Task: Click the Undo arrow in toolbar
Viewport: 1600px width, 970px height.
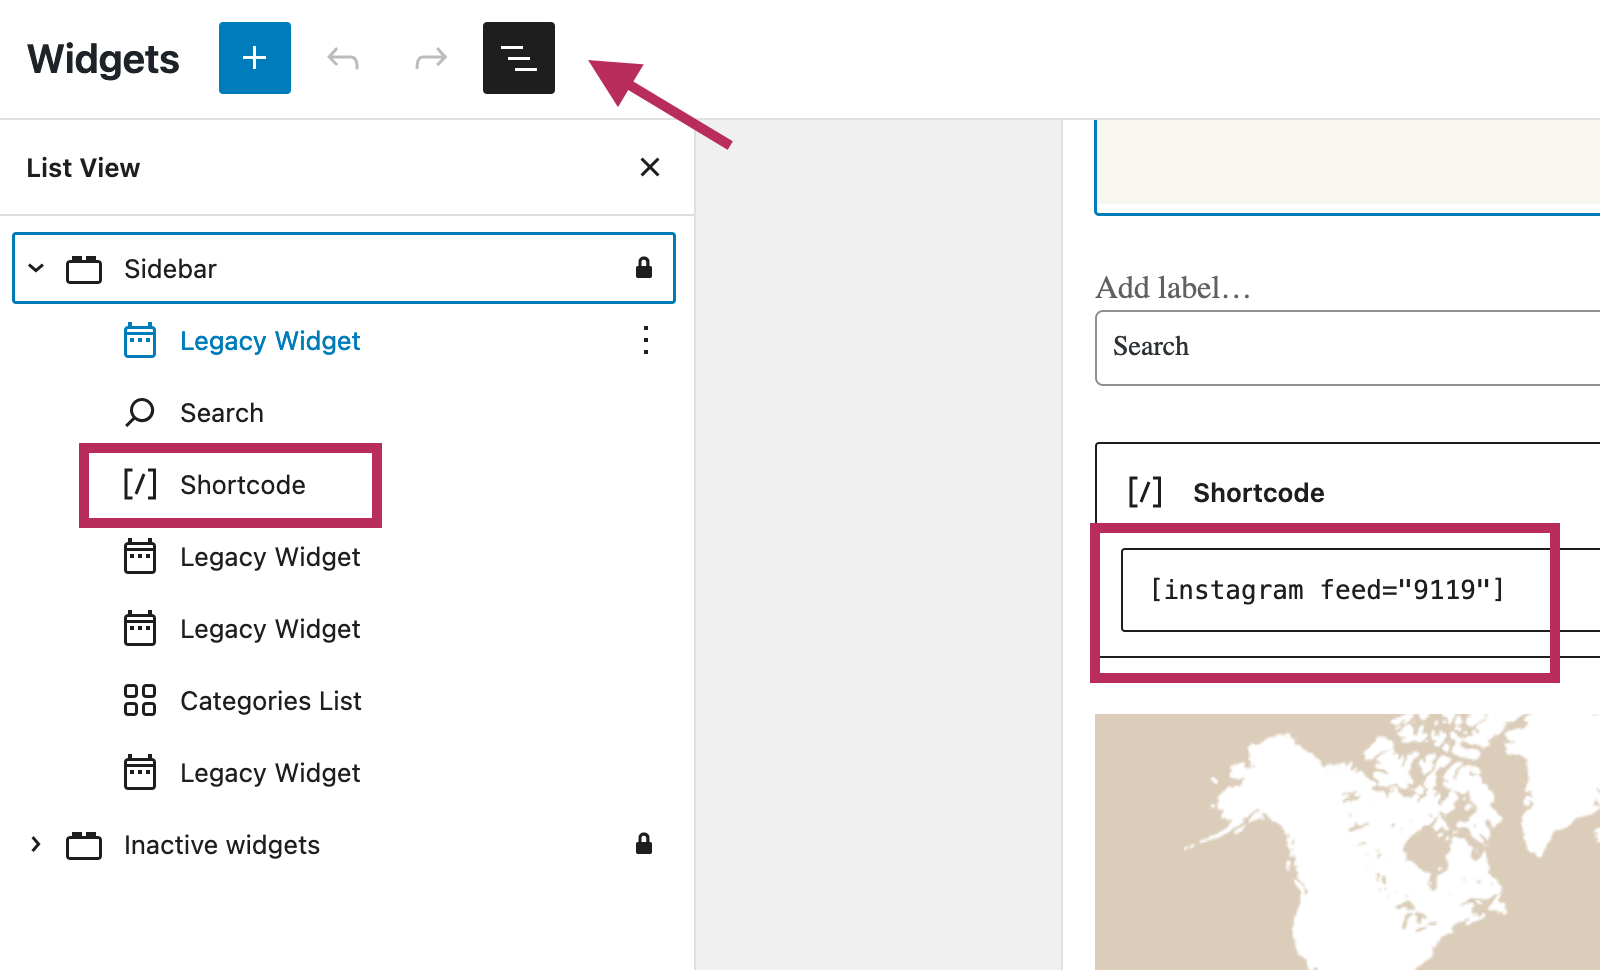Action: click(343, 59)
